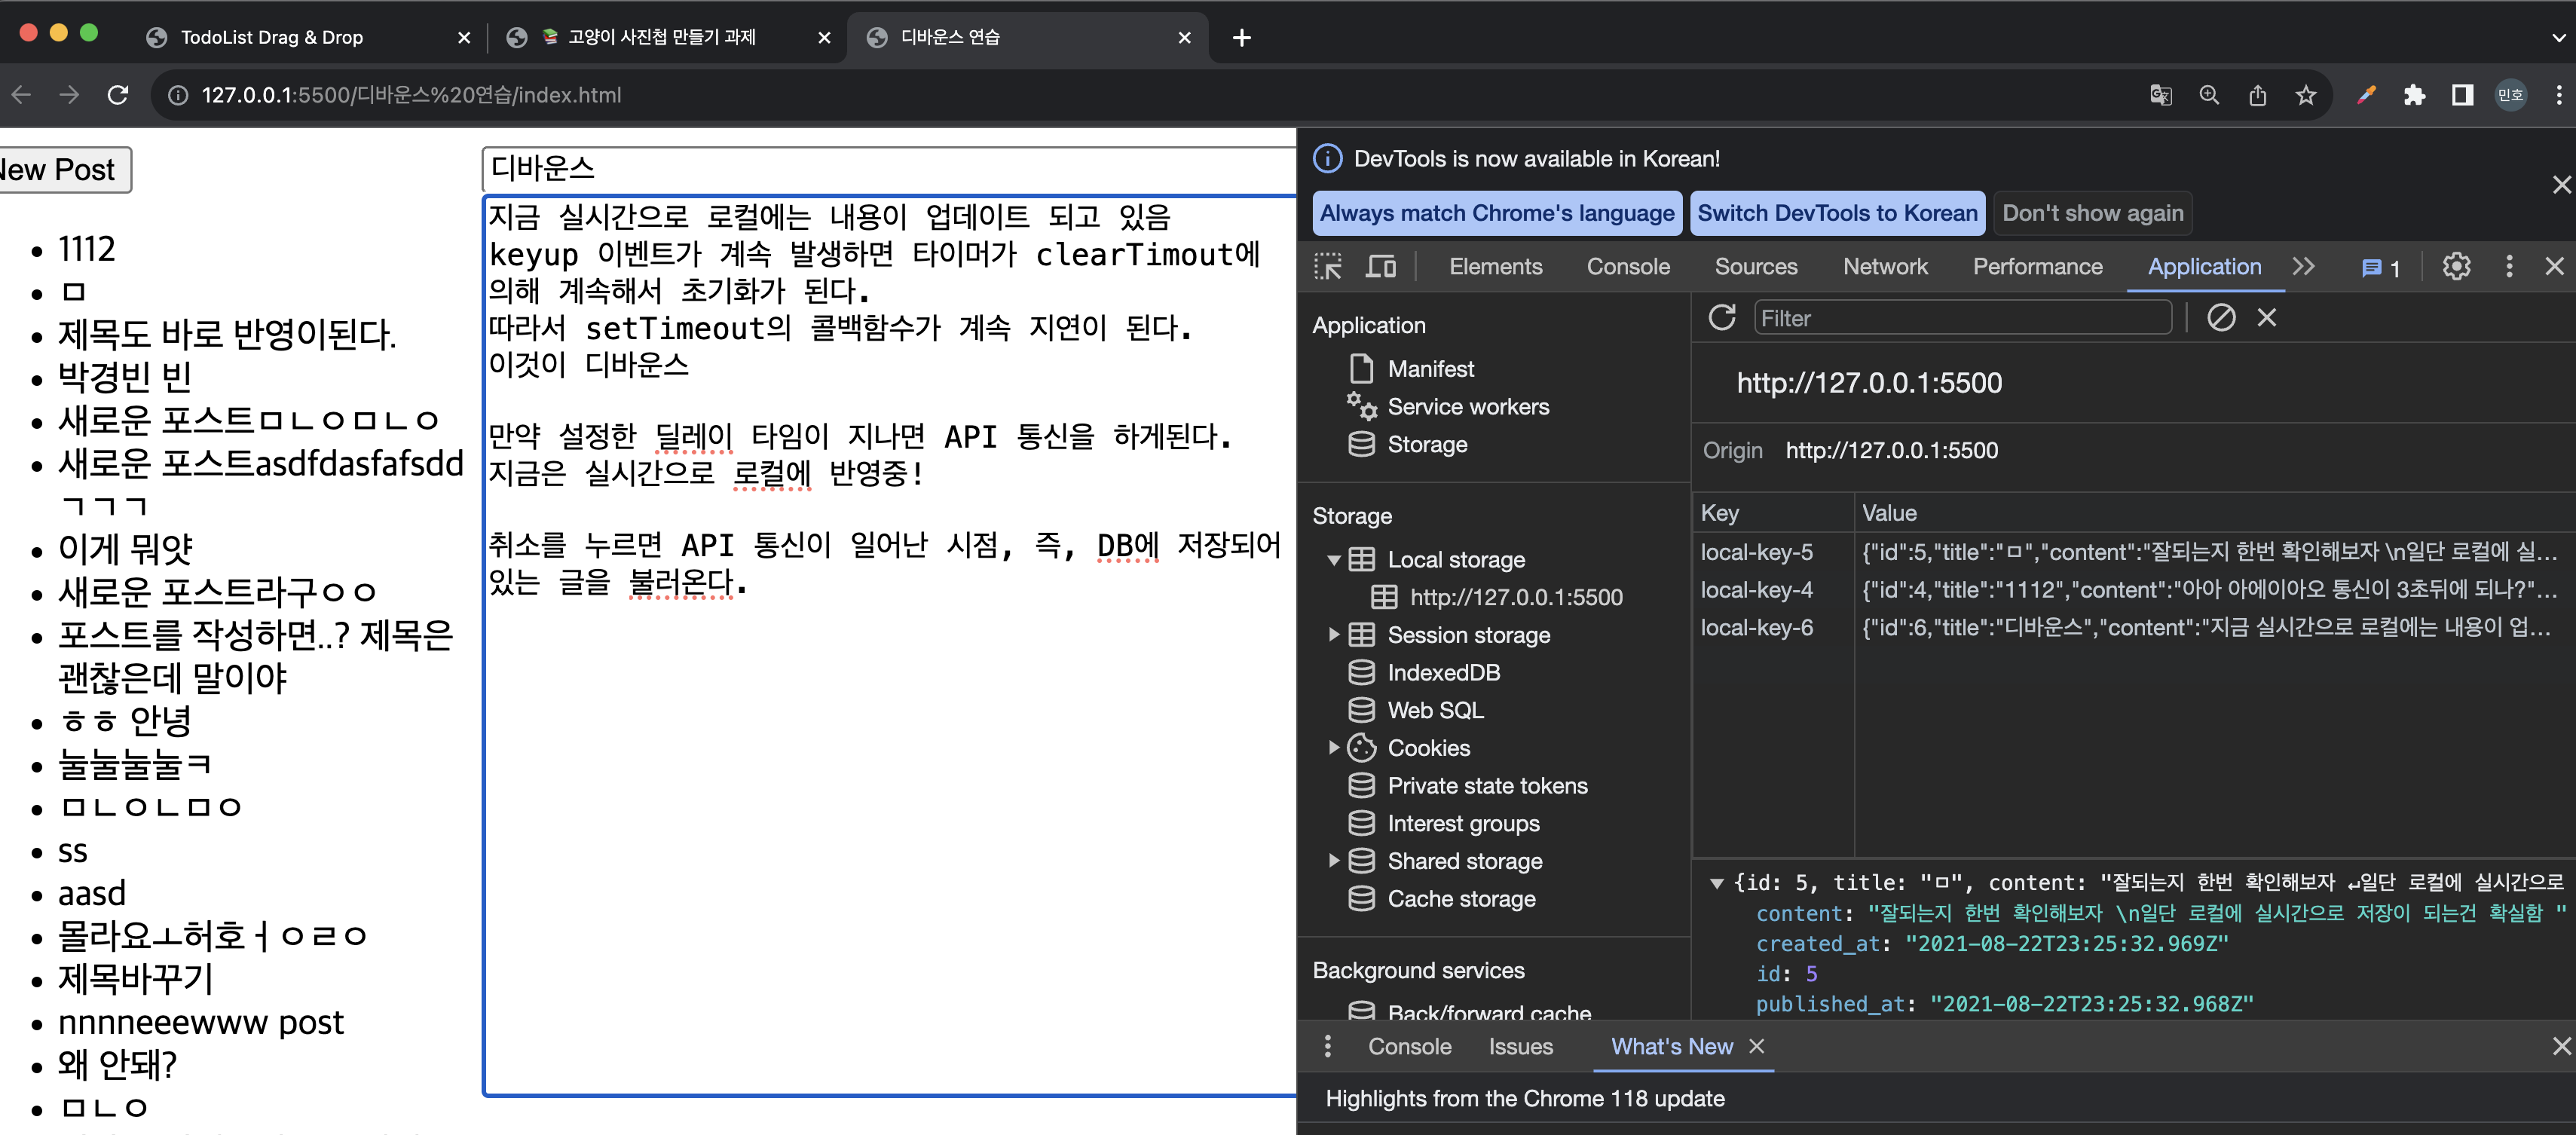Toggle the device toolbar icon
This screenshot has height=1135, width=2576.
[x=1381, y=266]
